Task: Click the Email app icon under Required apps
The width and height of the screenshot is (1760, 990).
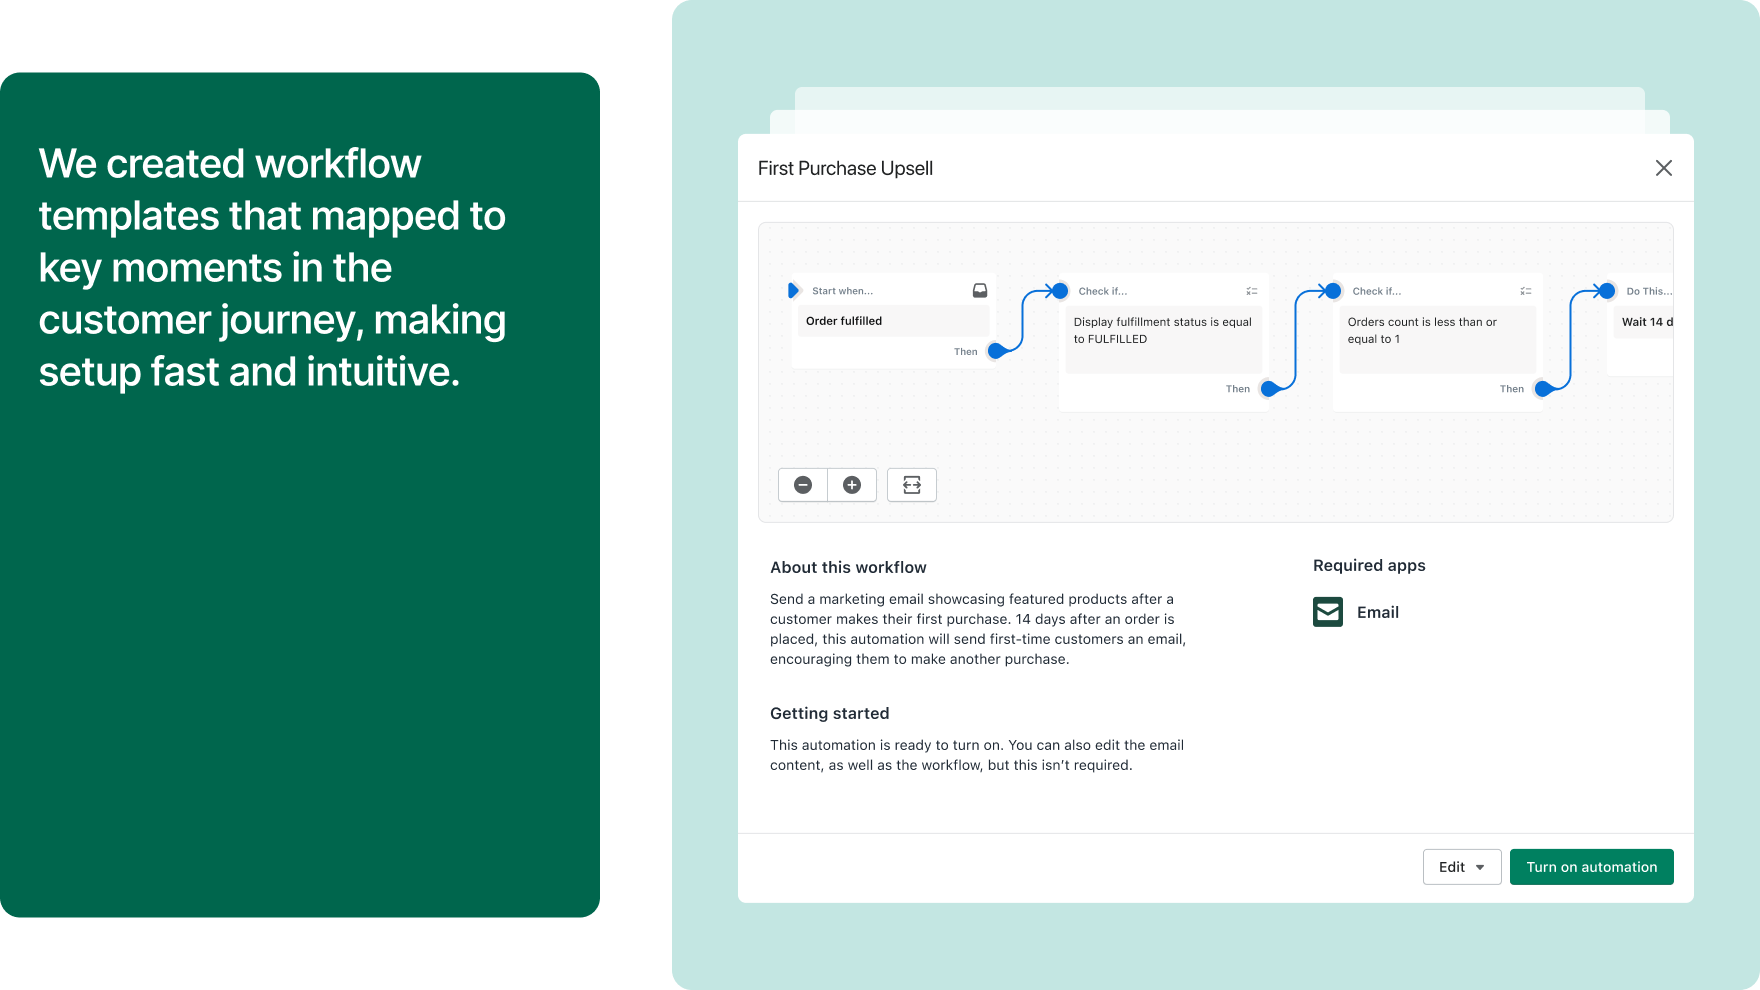Action: click(x=1328, y=612)
